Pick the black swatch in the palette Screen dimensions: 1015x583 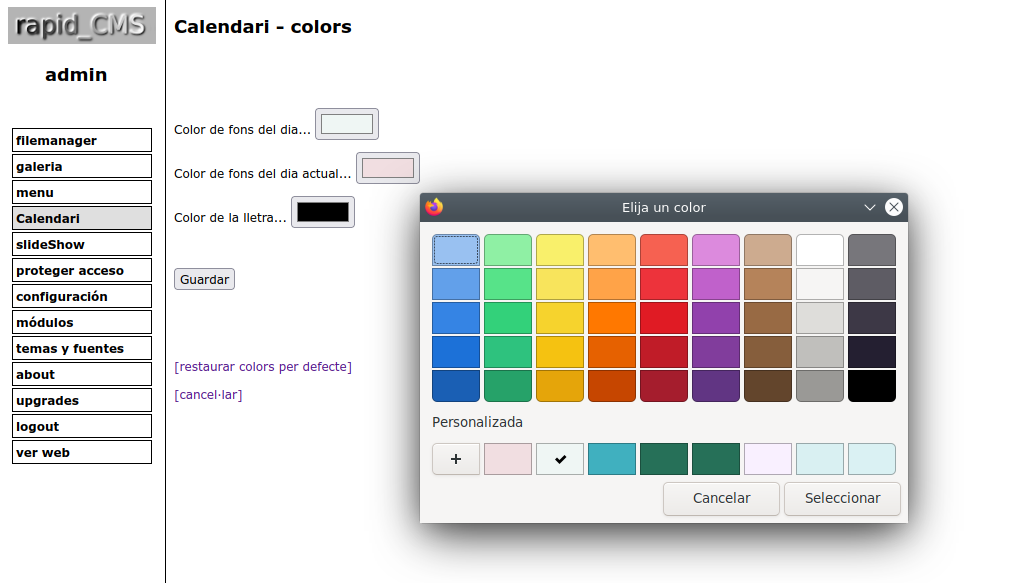coord(872,386)
